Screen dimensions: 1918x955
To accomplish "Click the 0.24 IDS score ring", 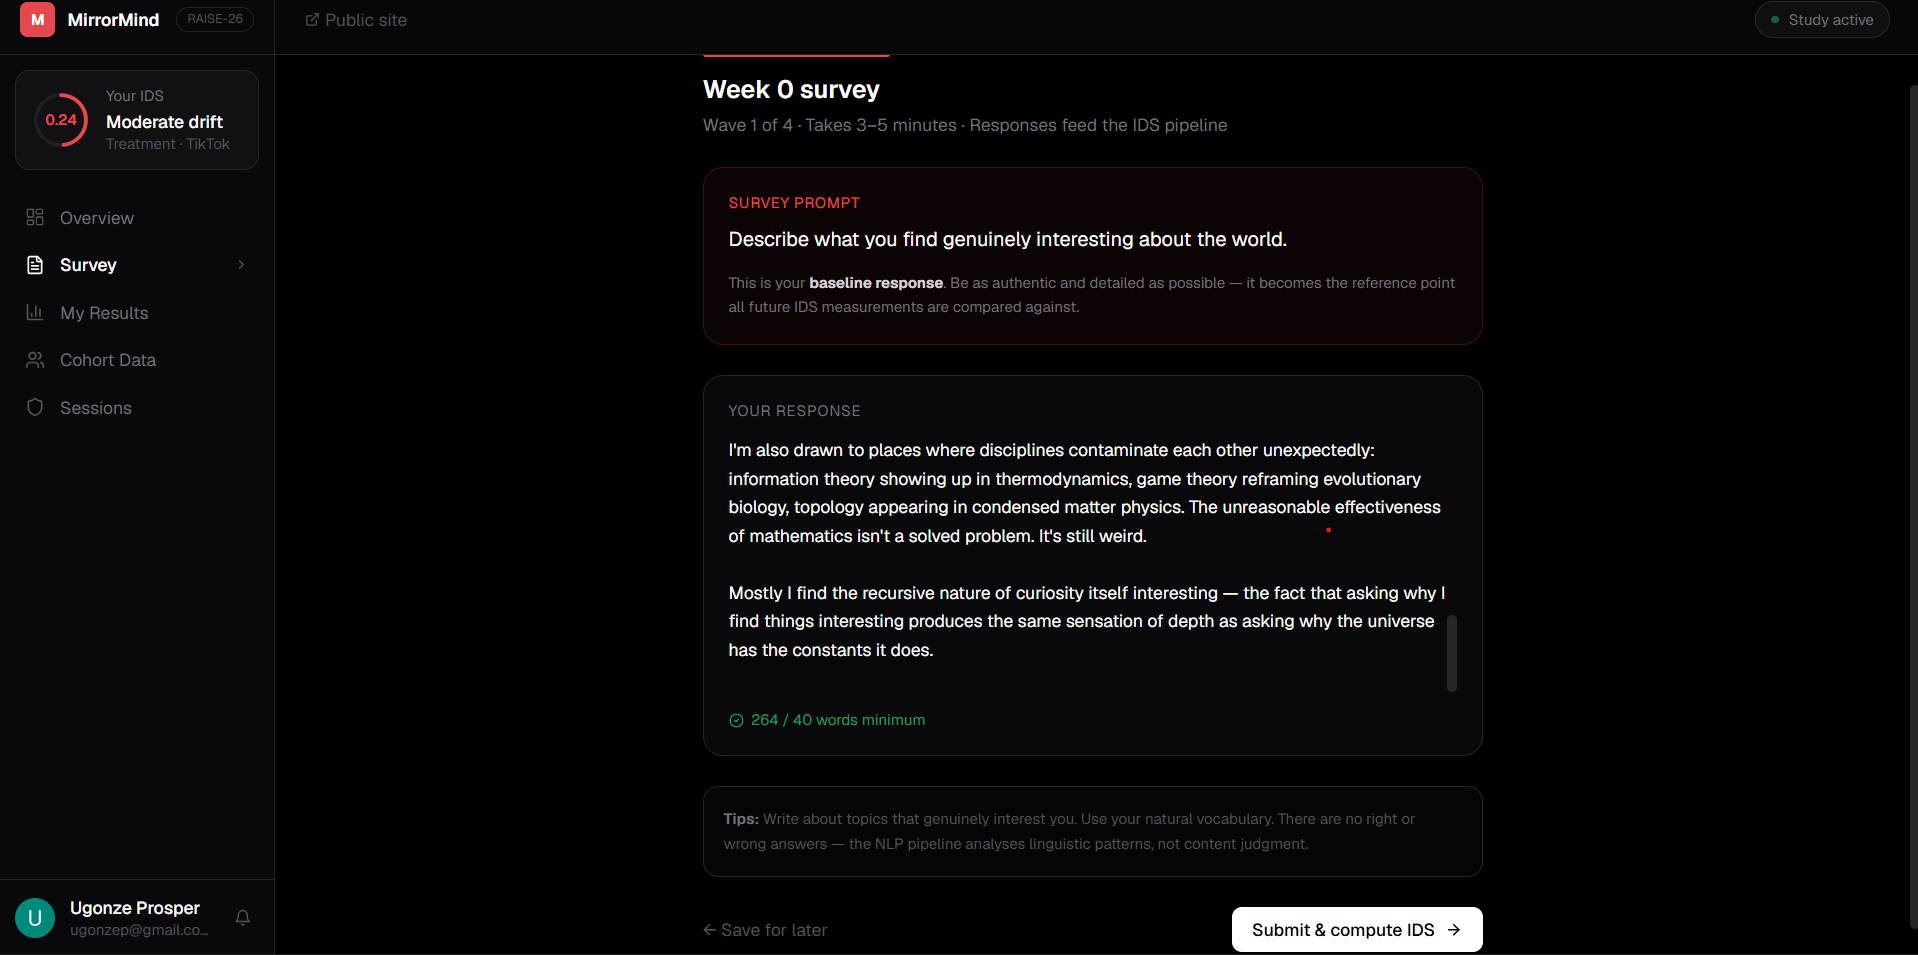I will (x=61, y=120).
